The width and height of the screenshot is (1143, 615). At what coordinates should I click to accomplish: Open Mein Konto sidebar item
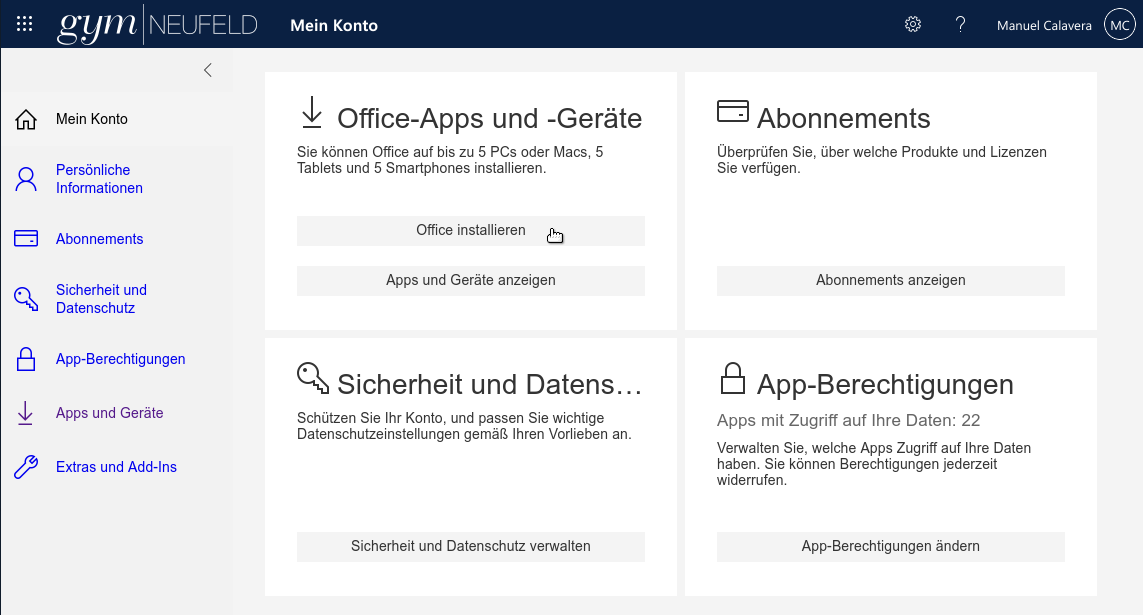point(91,119)
